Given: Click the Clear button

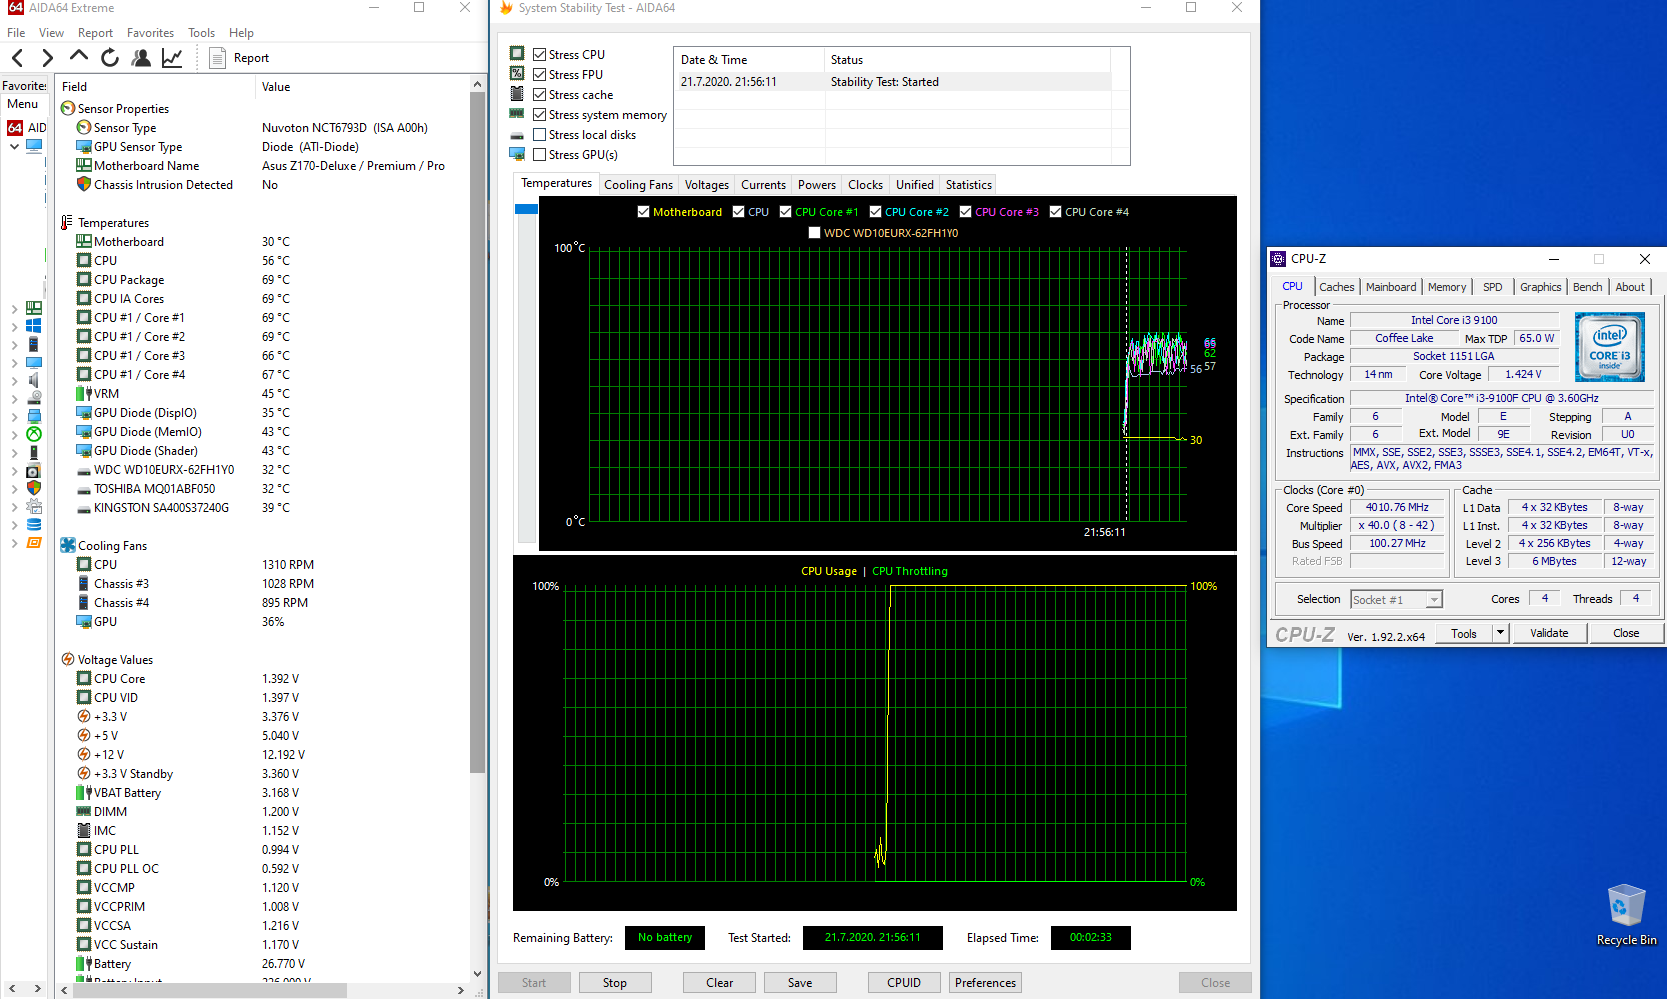Looking at the screenshot, I should (720, 983).
